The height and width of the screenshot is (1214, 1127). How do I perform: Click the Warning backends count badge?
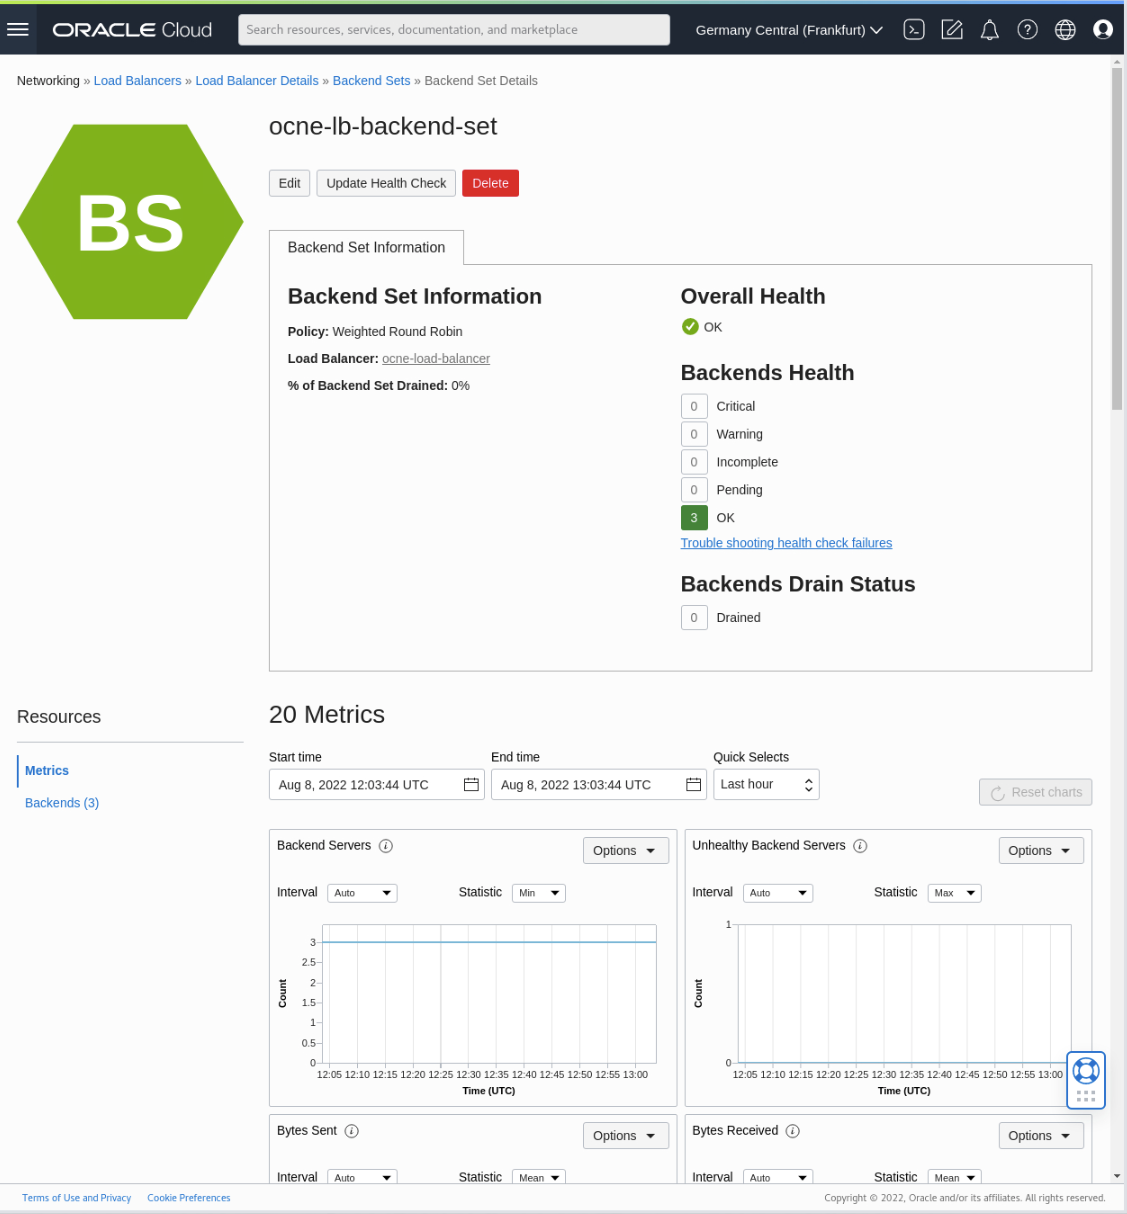click(694, 434)
